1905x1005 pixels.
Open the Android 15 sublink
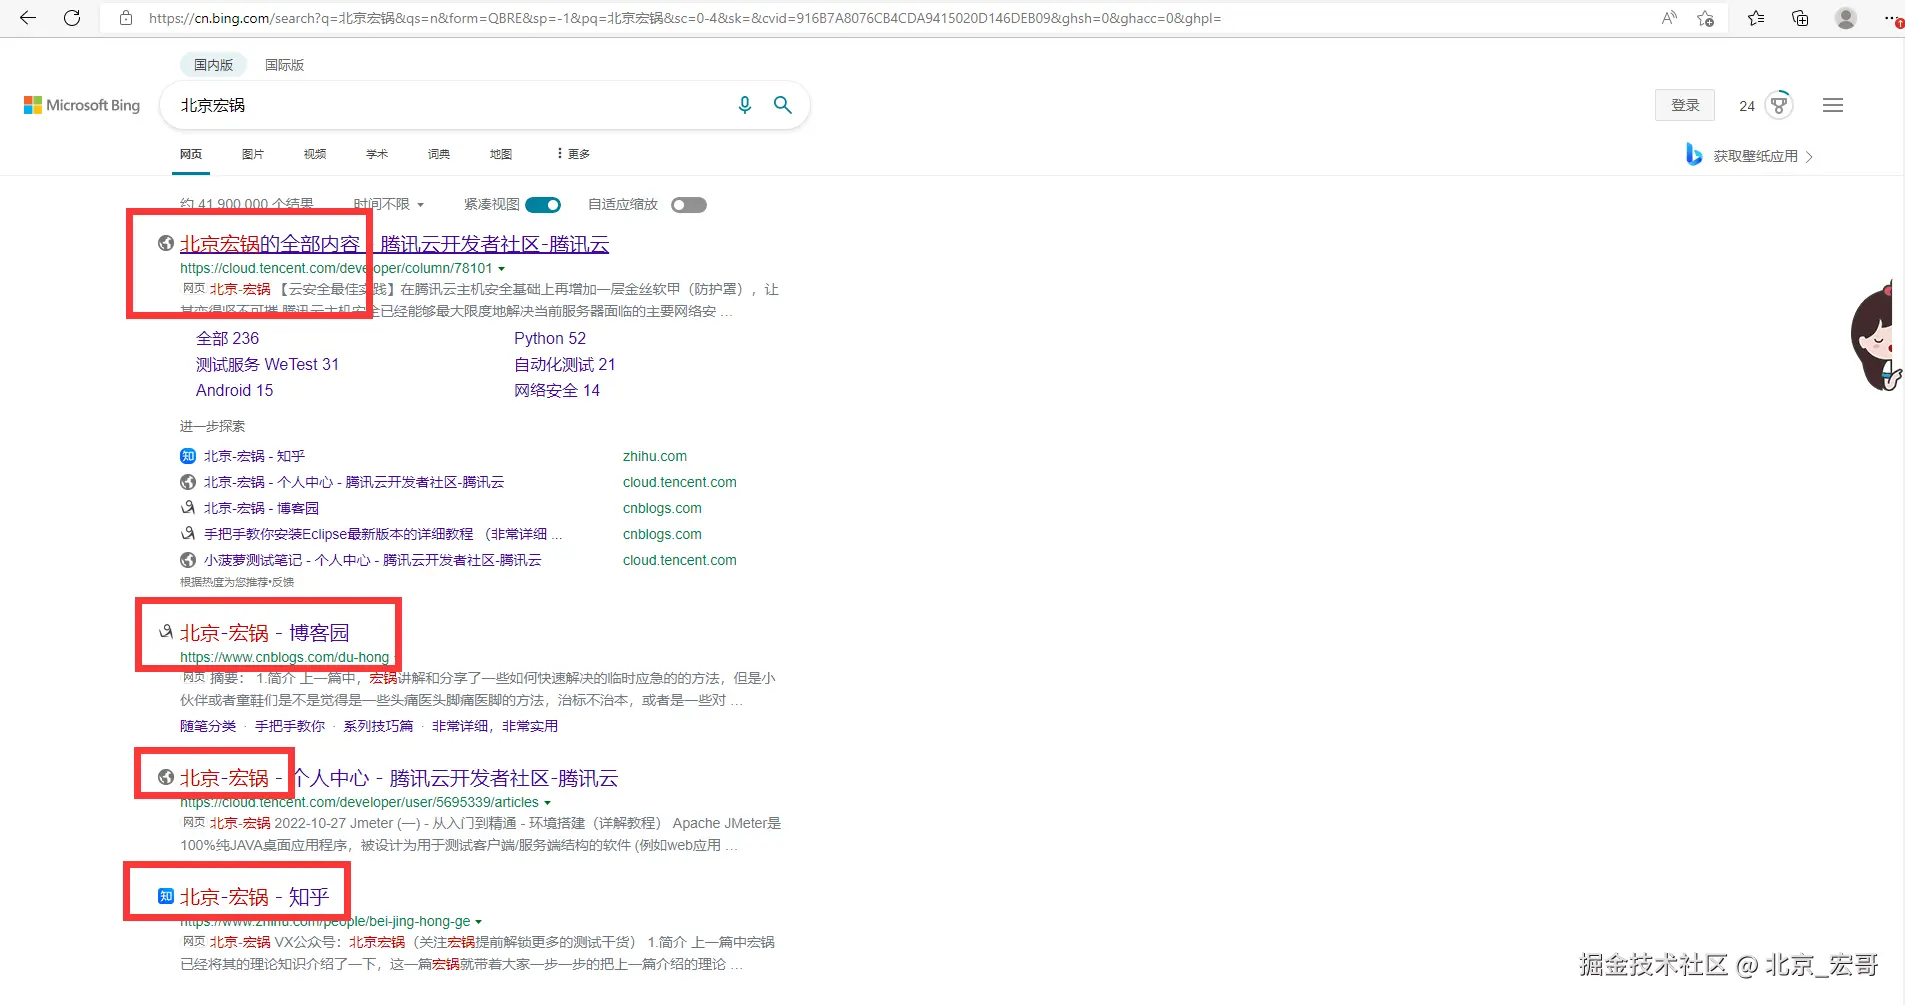coord(234,390)
